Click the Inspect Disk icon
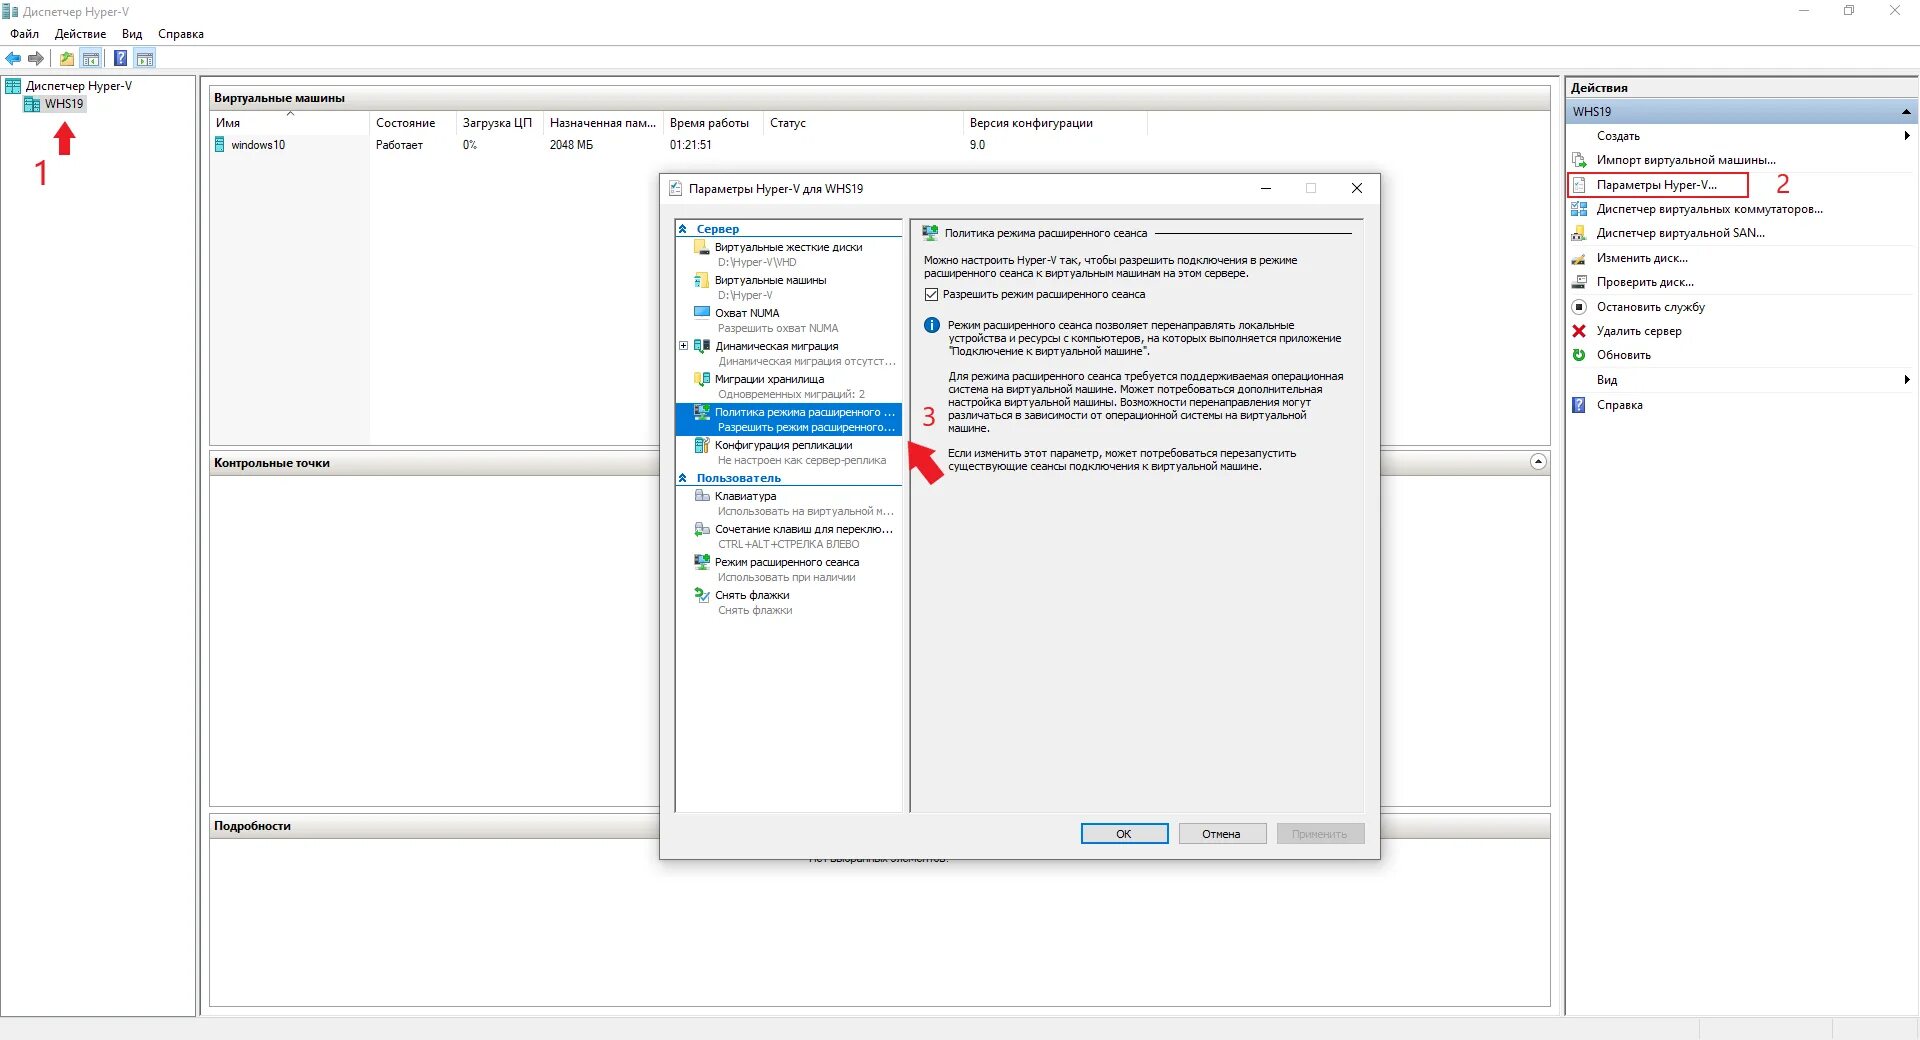 tap(1579, 282)
